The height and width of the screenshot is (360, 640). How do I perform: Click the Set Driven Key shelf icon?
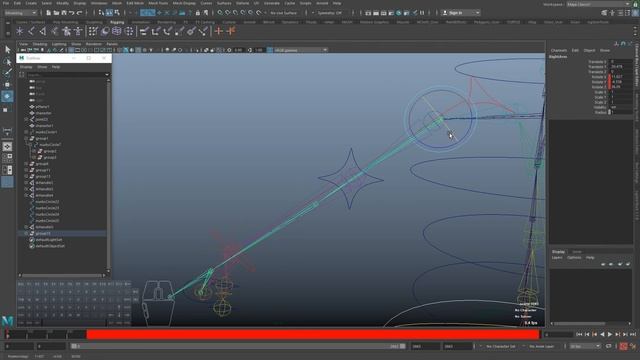pos(231,31)
